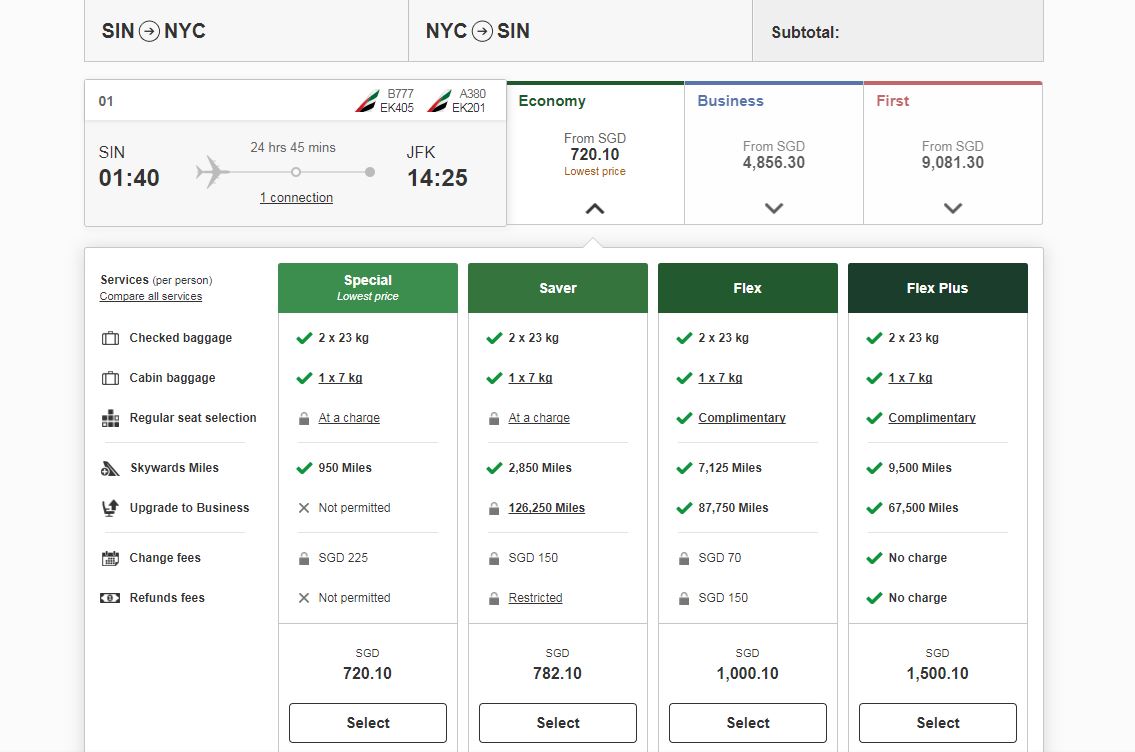Open the Compare all services link

point(151,297)
